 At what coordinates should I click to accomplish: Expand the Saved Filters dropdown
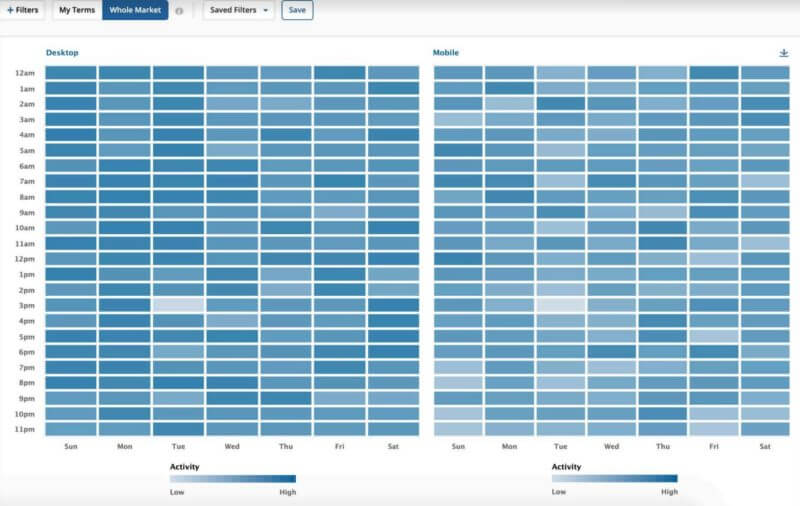[x=239, y=10]
